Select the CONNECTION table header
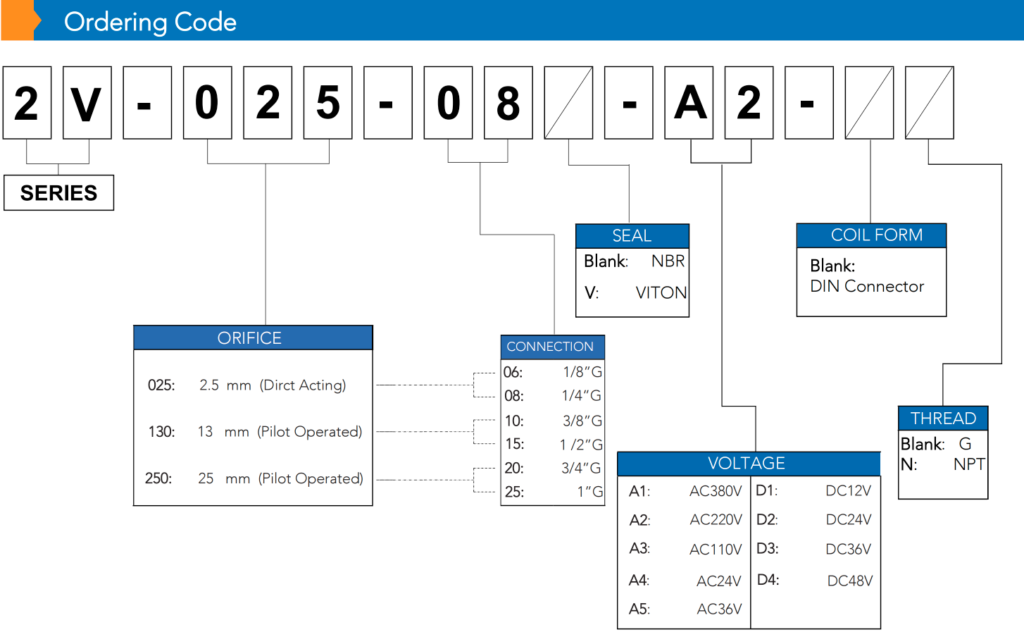The height and width of the screenshot is (632, 1024). point(550,347)
